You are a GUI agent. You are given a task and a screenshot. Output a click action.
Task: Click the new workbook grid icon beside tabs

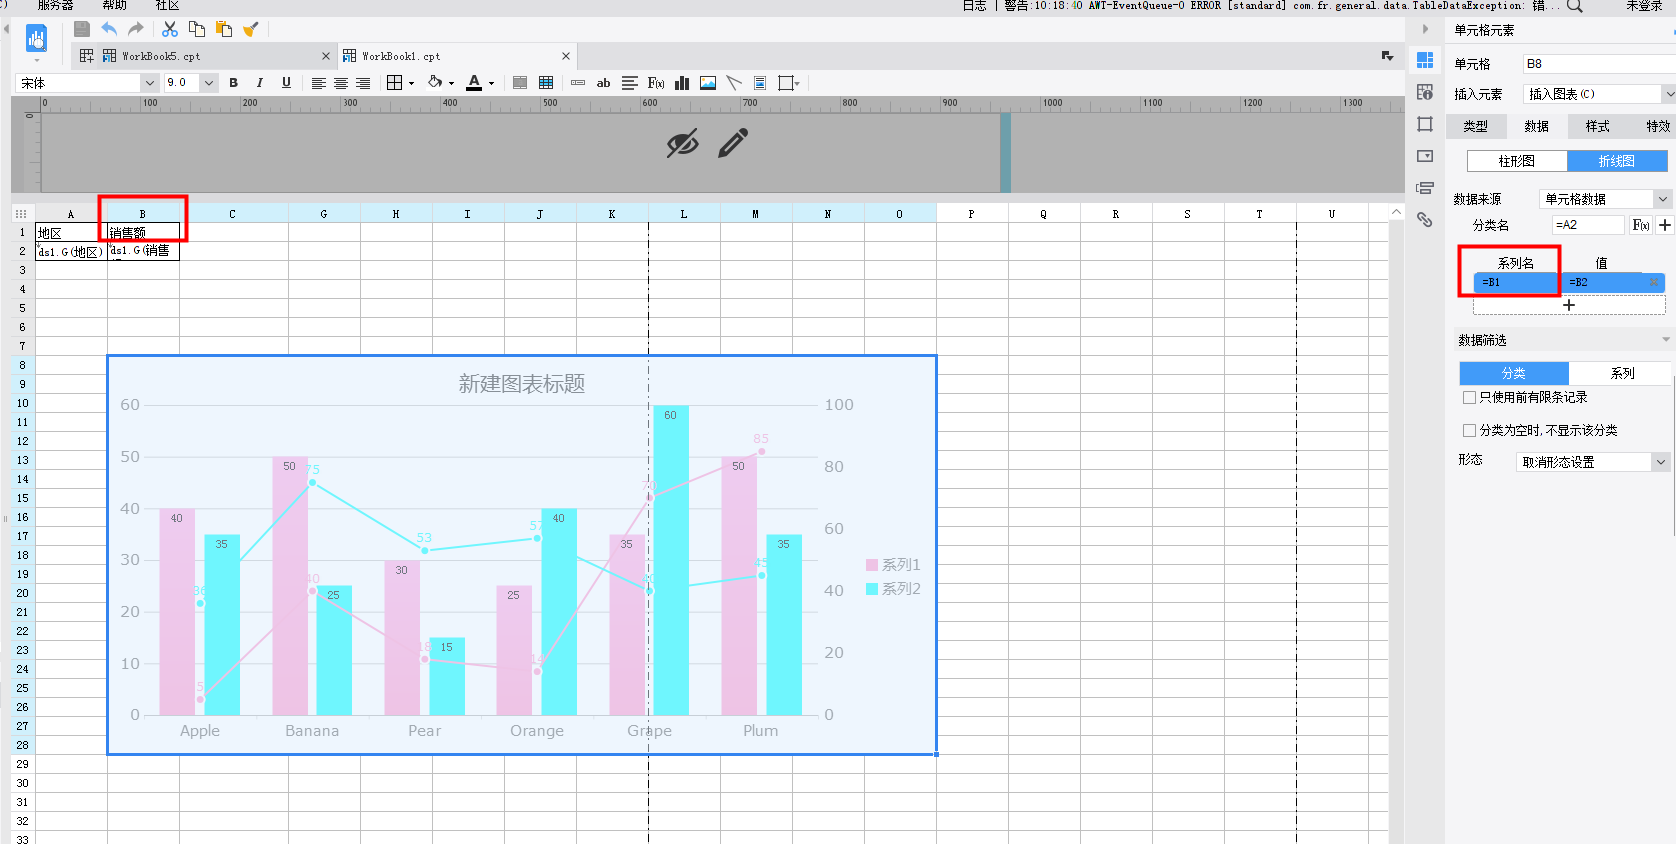pyautogui.click(x=87, y=56)
